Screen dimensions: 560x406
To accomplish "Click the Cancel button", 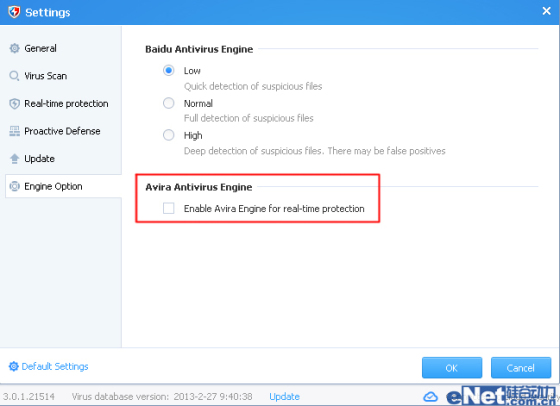I will click(521, 367).
